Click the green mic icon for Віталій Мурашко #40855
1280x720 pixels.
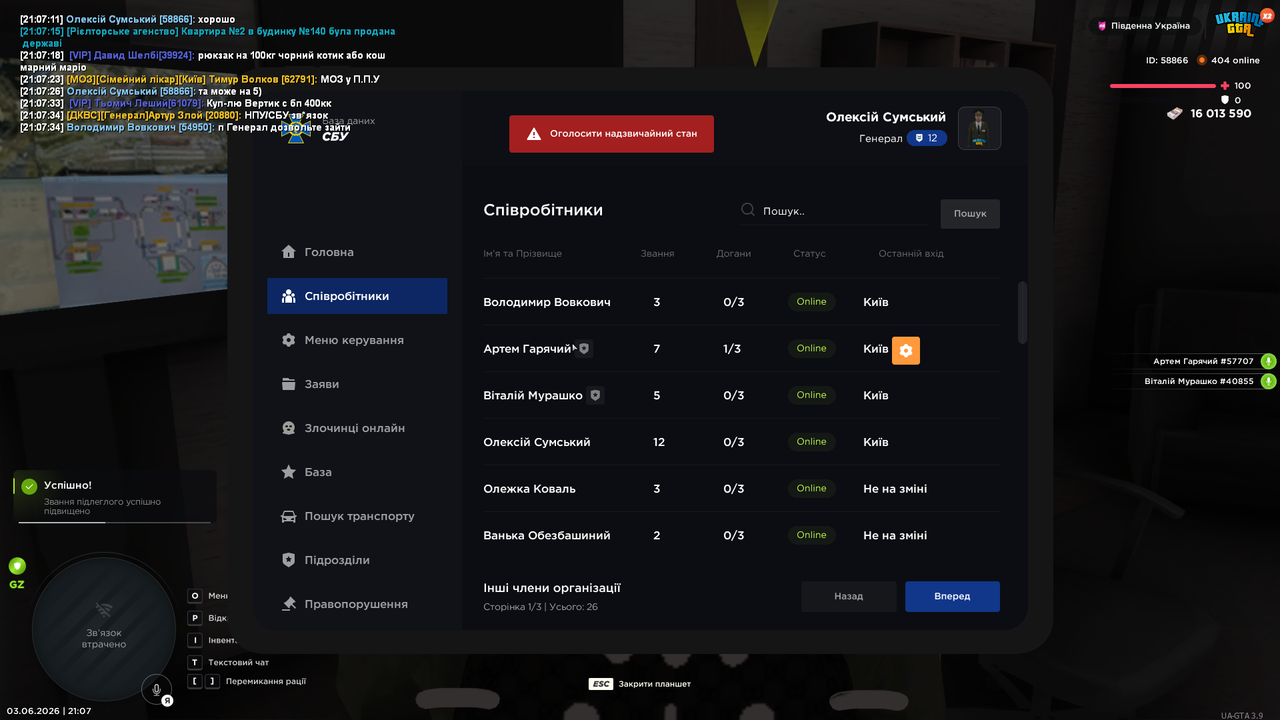[x=1268, y=381]
